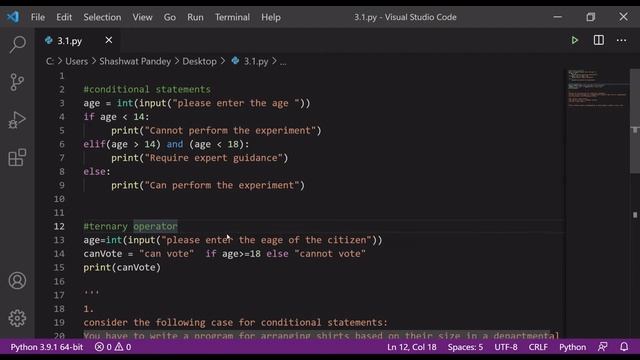Open the Manage gear settings icon
The height and width of the screenshot is (360, 640).
point(17,318)
